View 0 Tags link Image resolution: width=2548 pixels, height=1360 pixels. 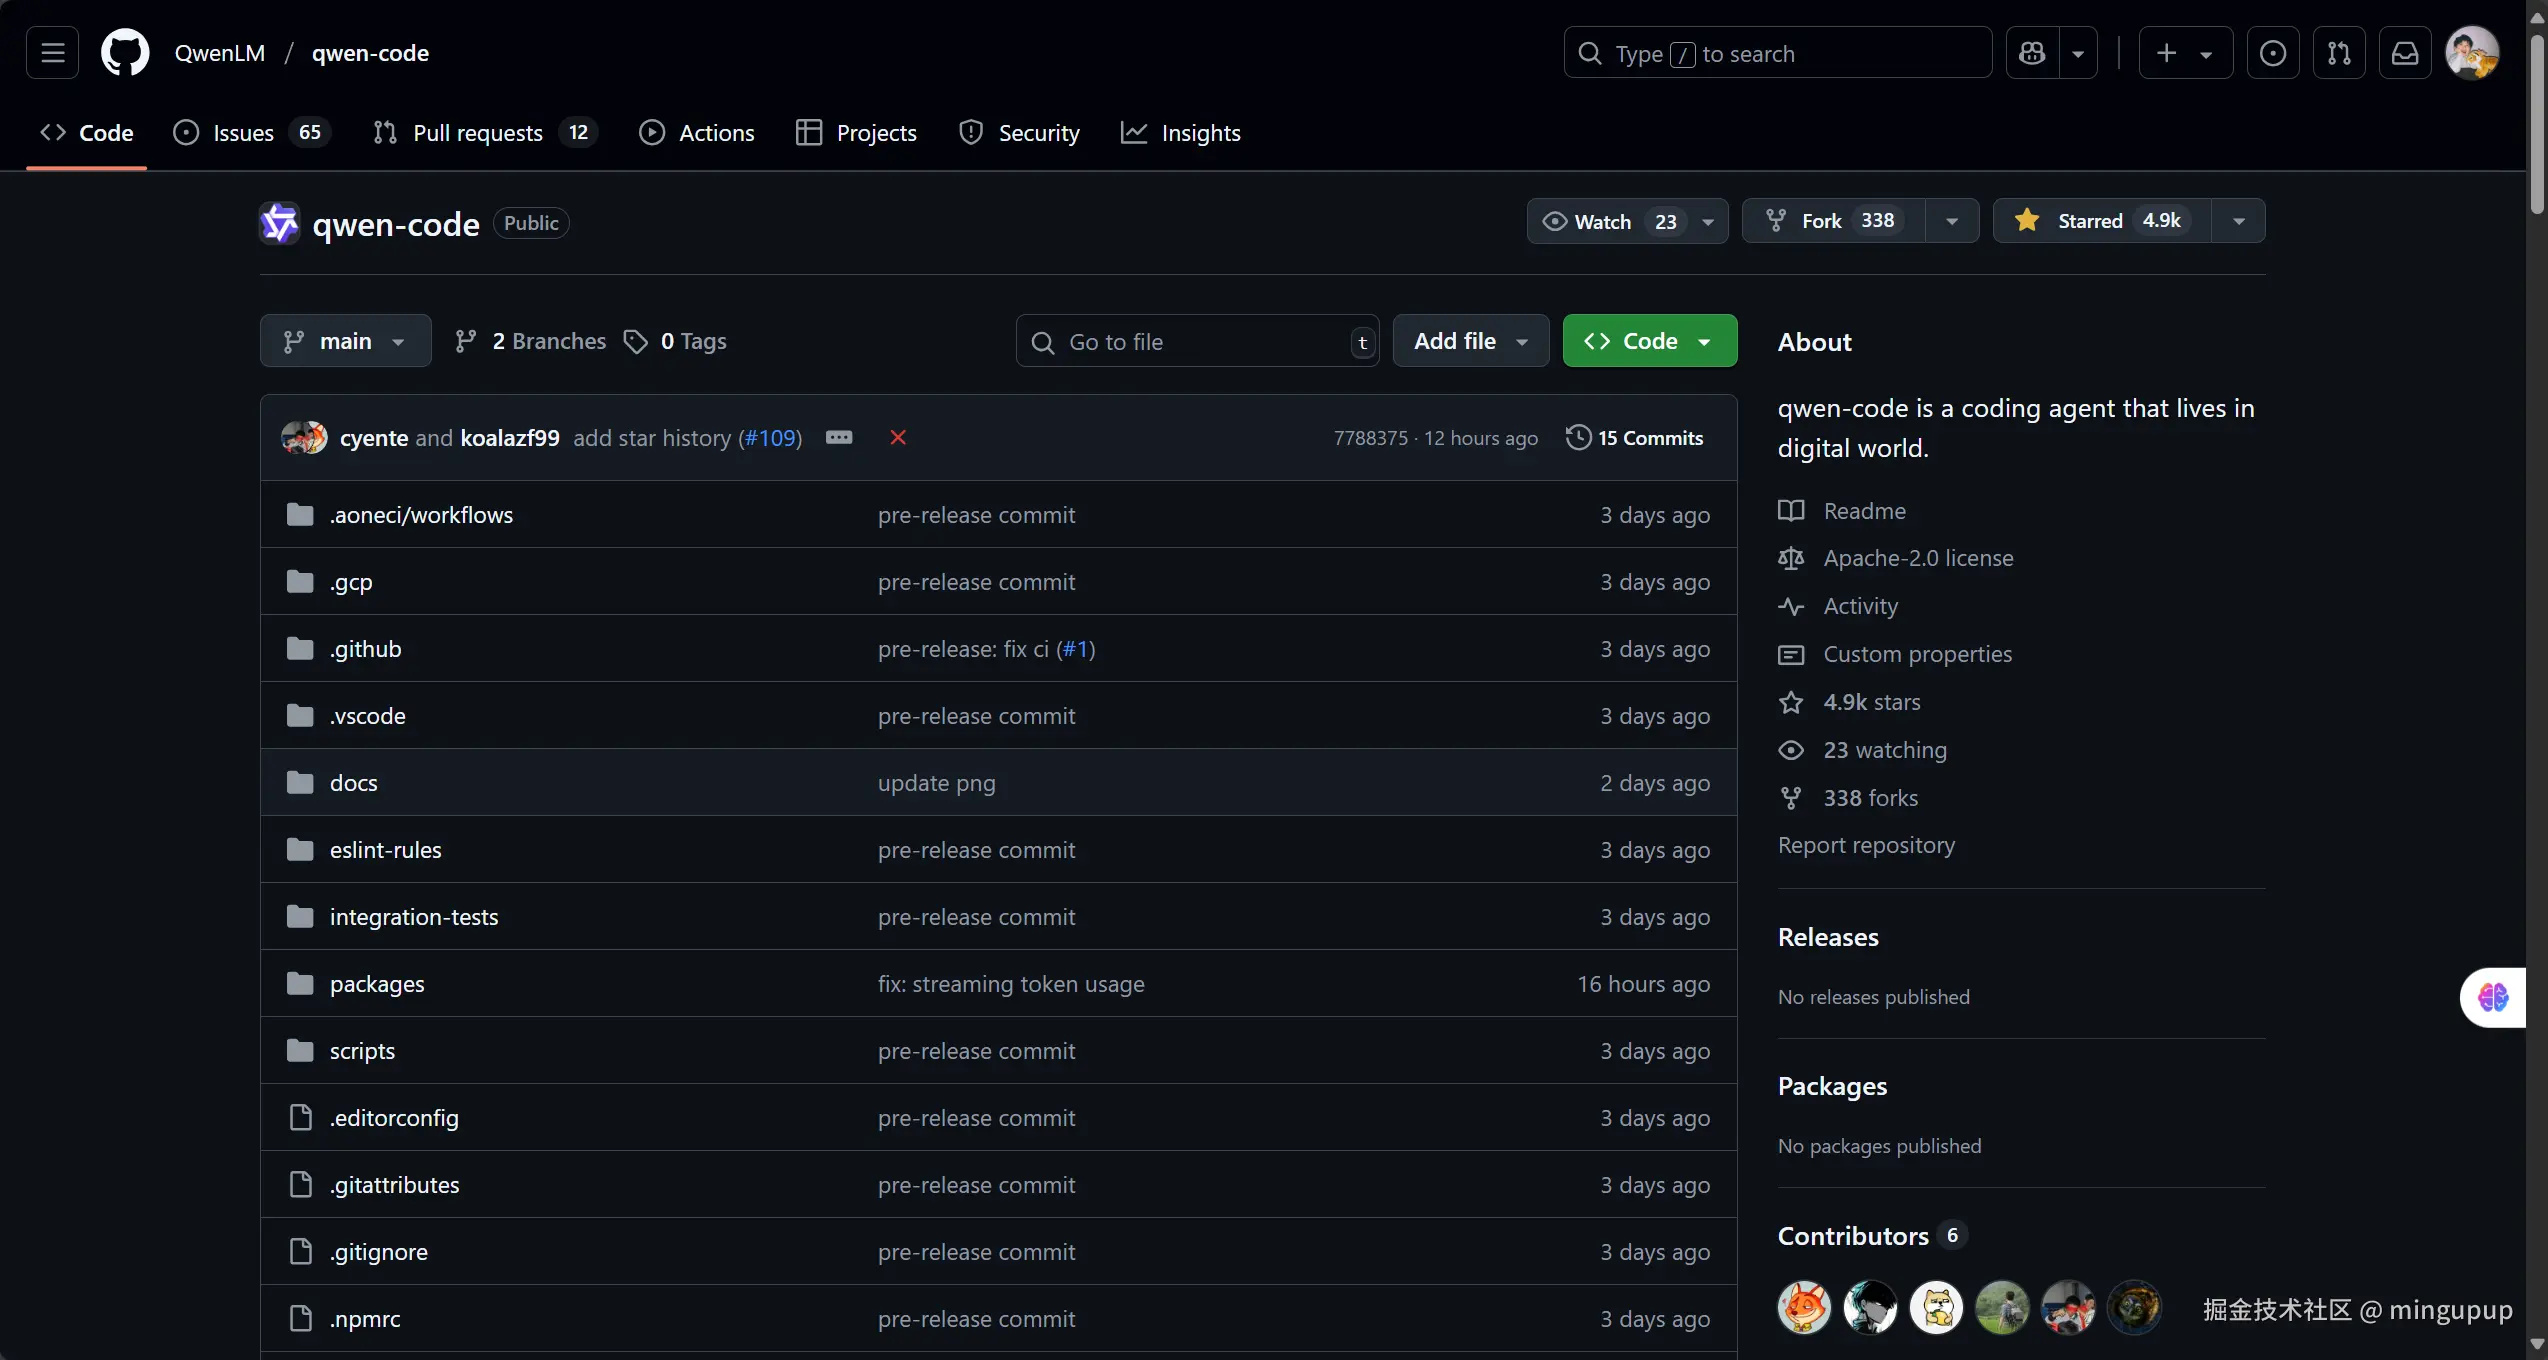(x=675, y=341)
